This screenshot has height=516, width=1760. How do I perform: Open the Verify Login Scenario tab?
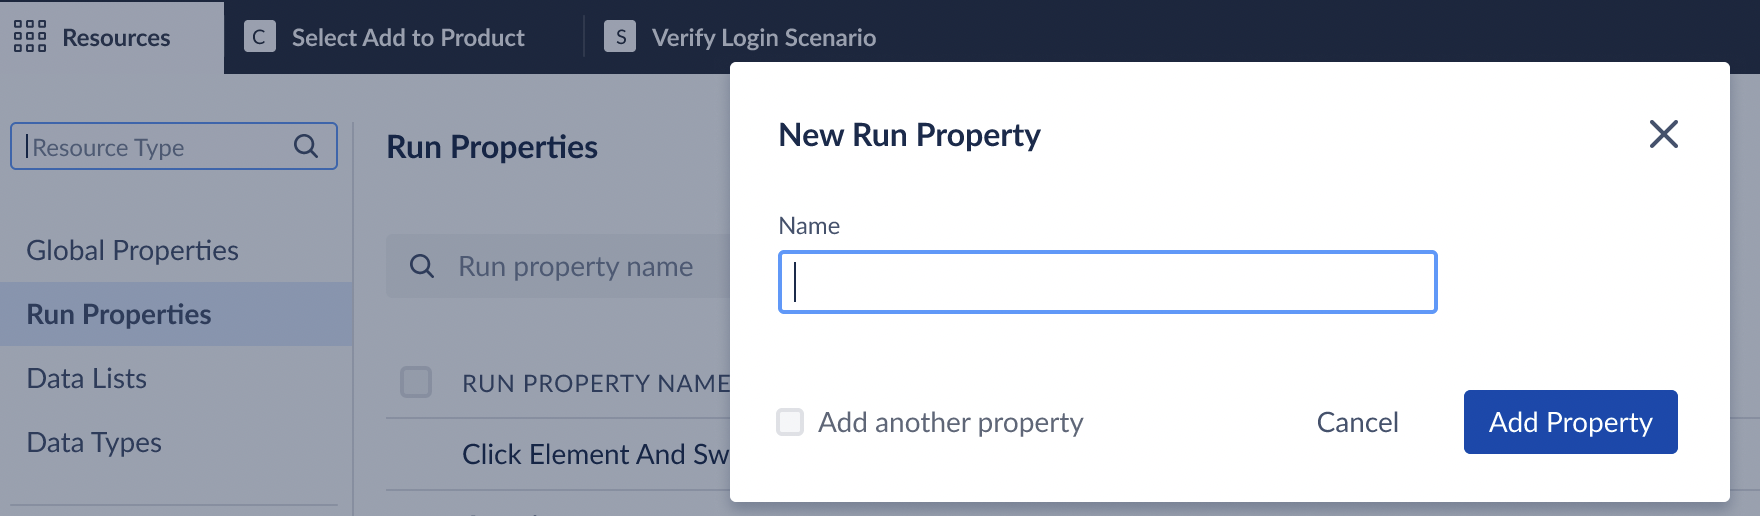pyautogui.click(x=763, y=38)
